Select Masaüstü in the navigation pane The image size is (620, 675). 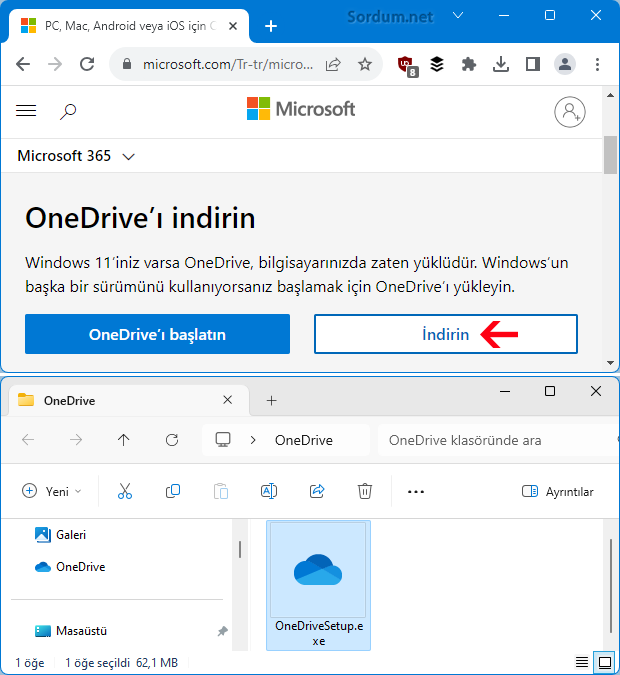point(71,631)
